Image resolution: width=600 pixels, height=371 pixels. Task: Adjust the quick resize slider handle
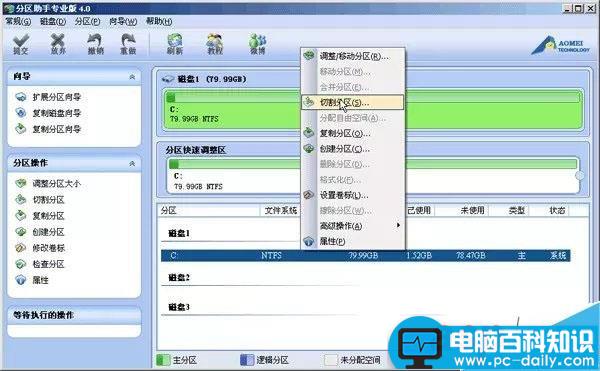[x=580, y=175]
